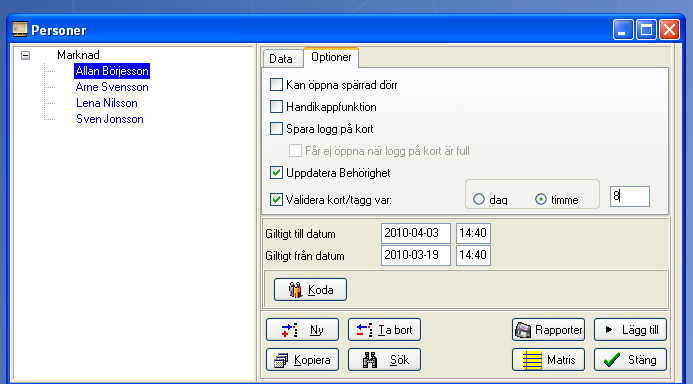This screenshot has width=693, height=384.
Task: Collapse the Marknad tree node
Action: coord(26,55)
